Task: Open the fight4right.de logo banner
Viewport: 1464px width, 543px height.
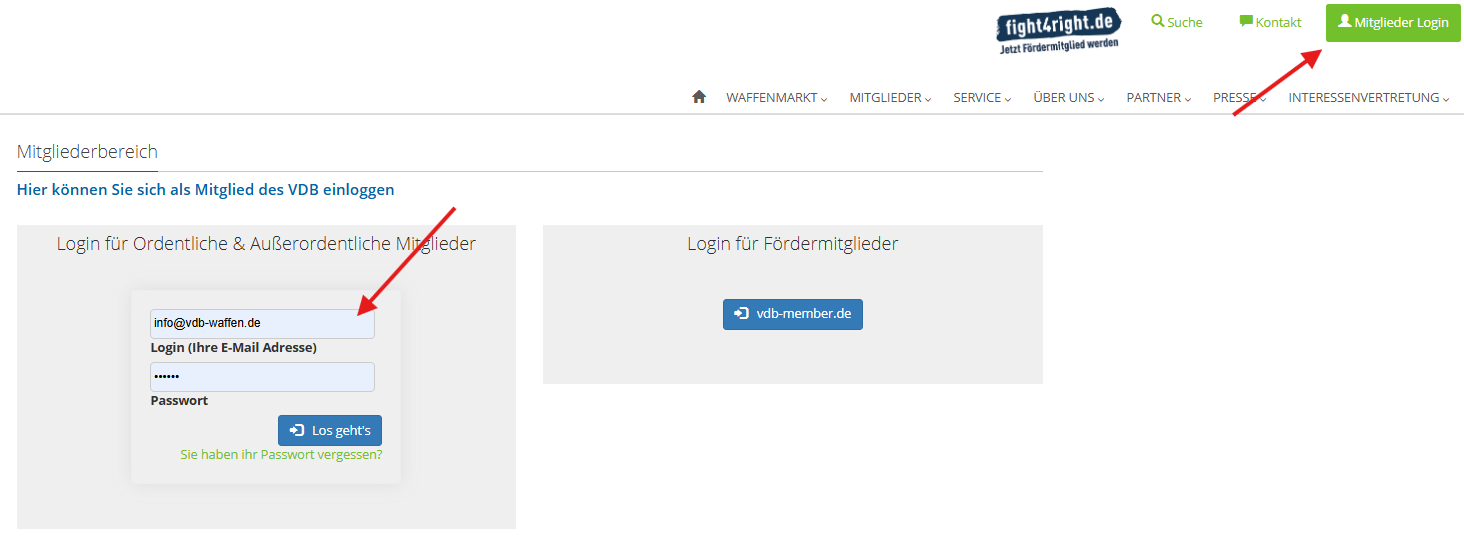Action: click(x=1059, y=32)
